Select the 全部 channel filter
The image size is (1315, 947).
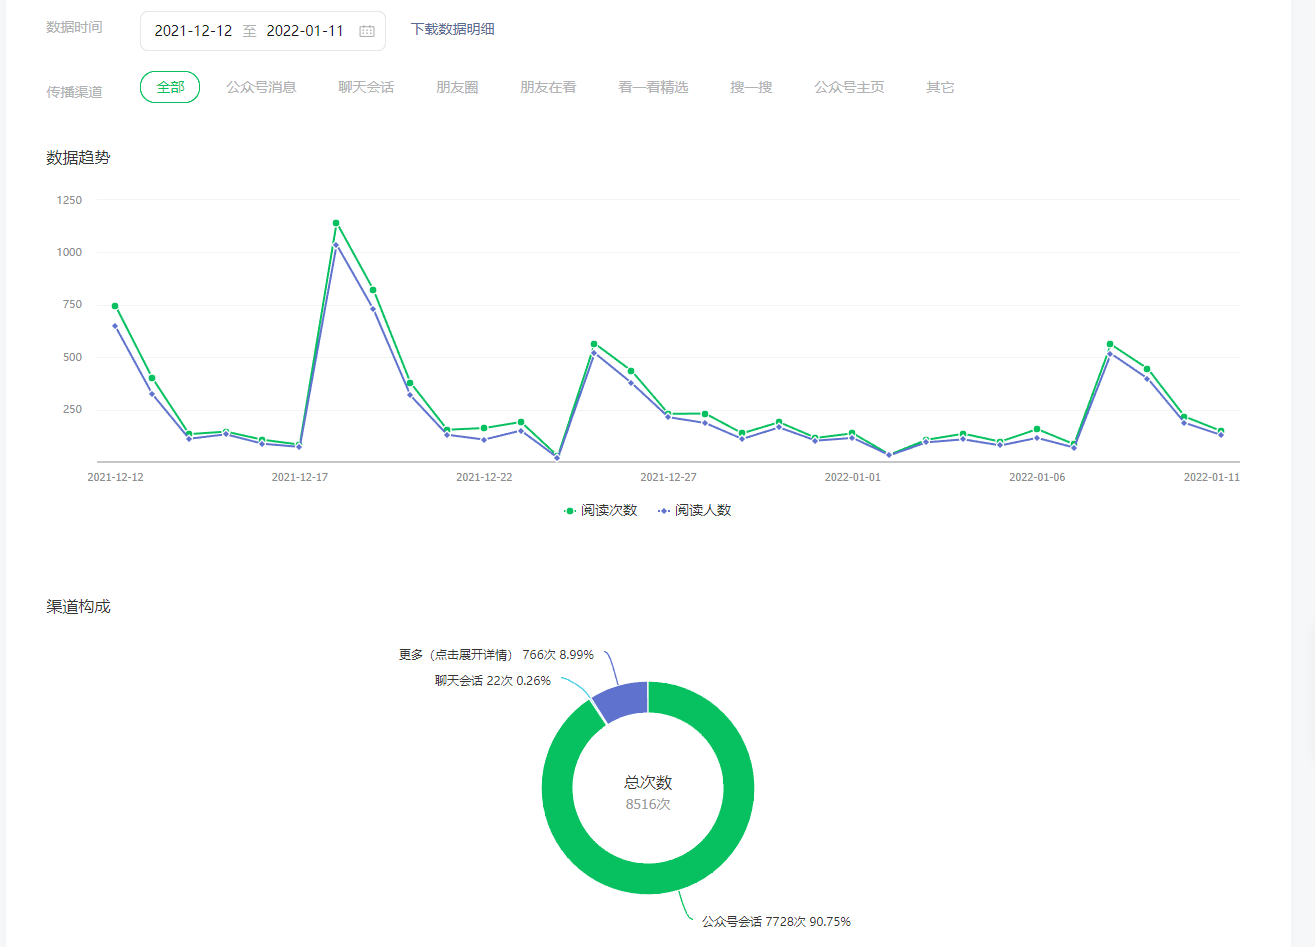coord(170,87)
